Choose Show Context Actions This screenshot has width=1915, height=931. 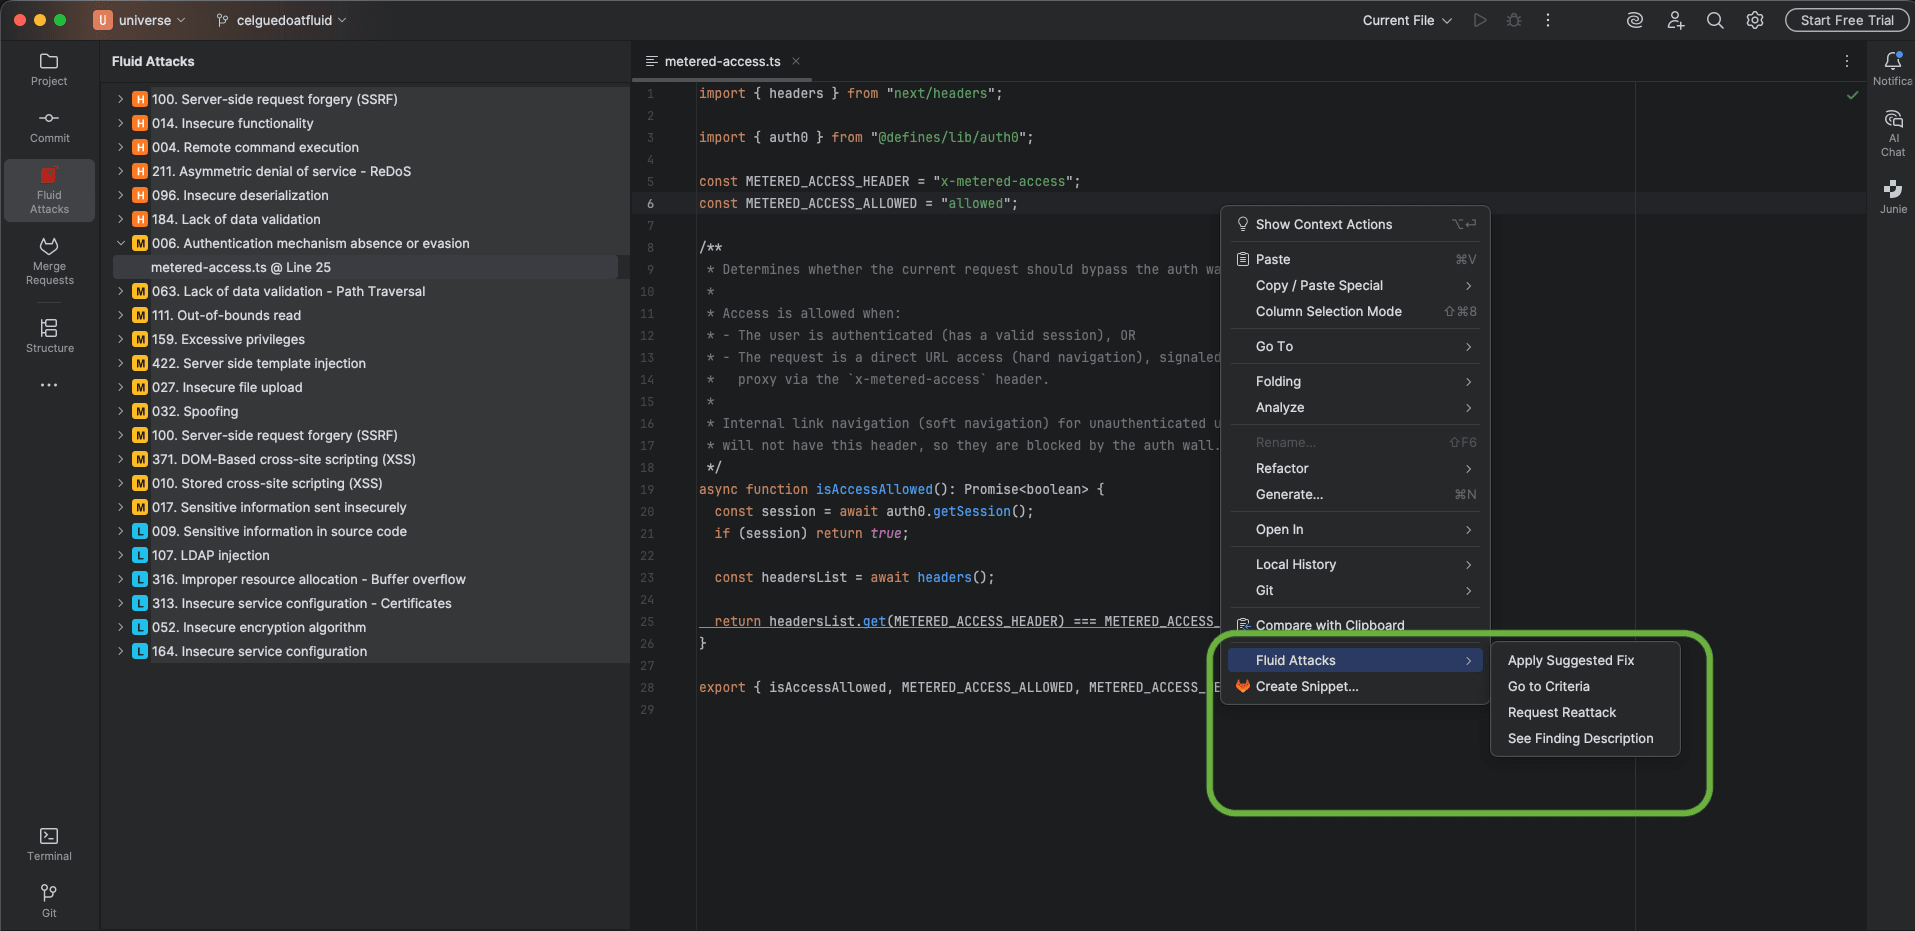coord(1355,224)
